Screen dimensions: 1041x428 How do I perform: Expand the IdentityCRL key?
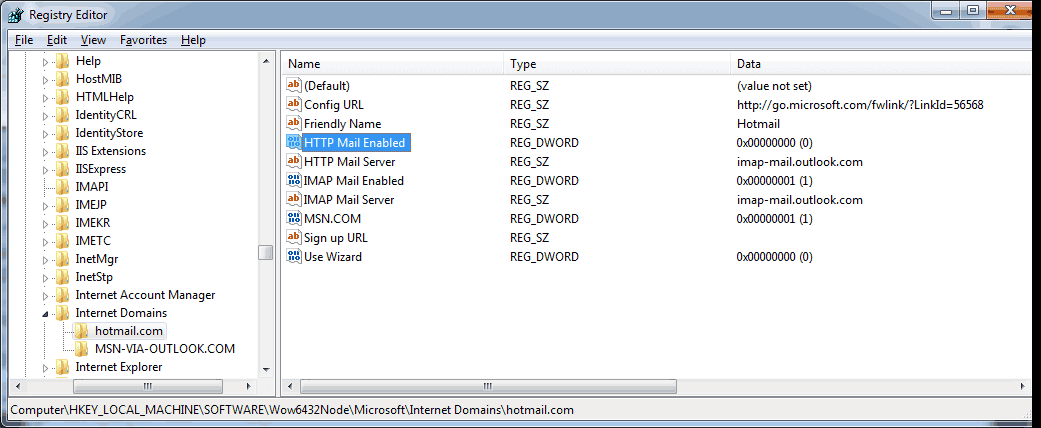[x=46, y=115]
